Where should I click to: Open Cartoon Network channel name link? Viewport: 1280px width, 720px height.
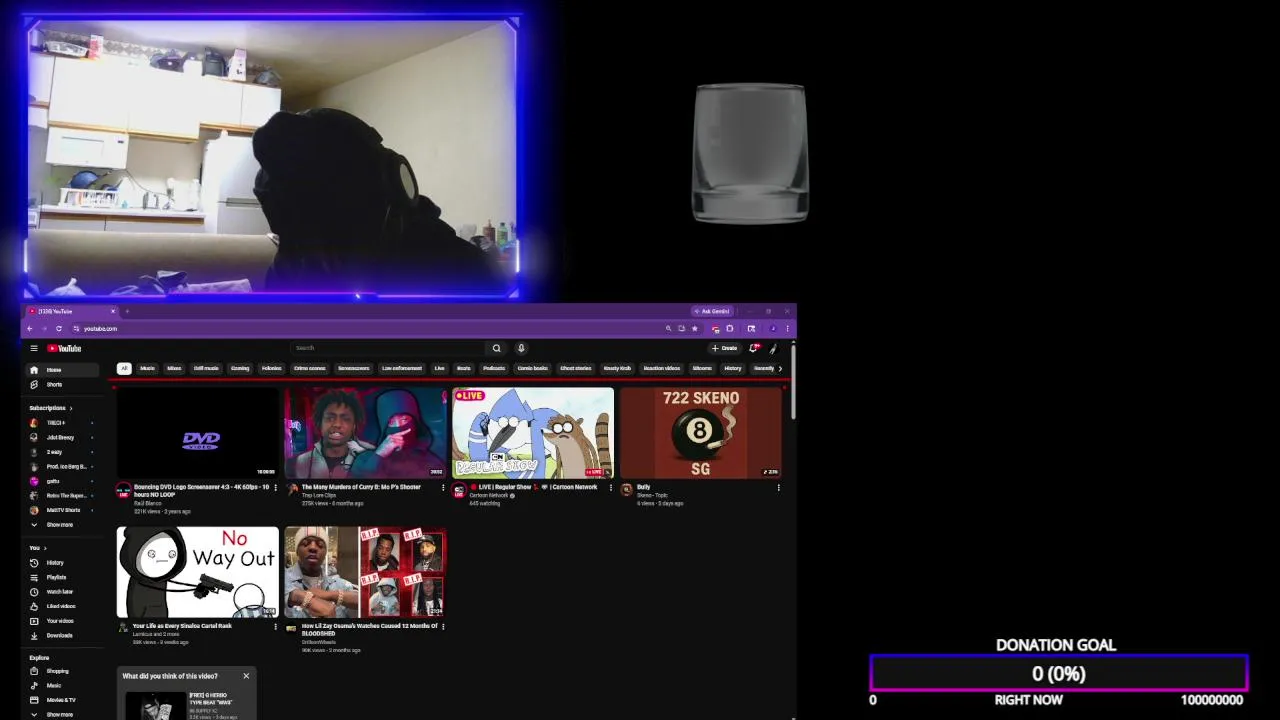coord(491,495)
